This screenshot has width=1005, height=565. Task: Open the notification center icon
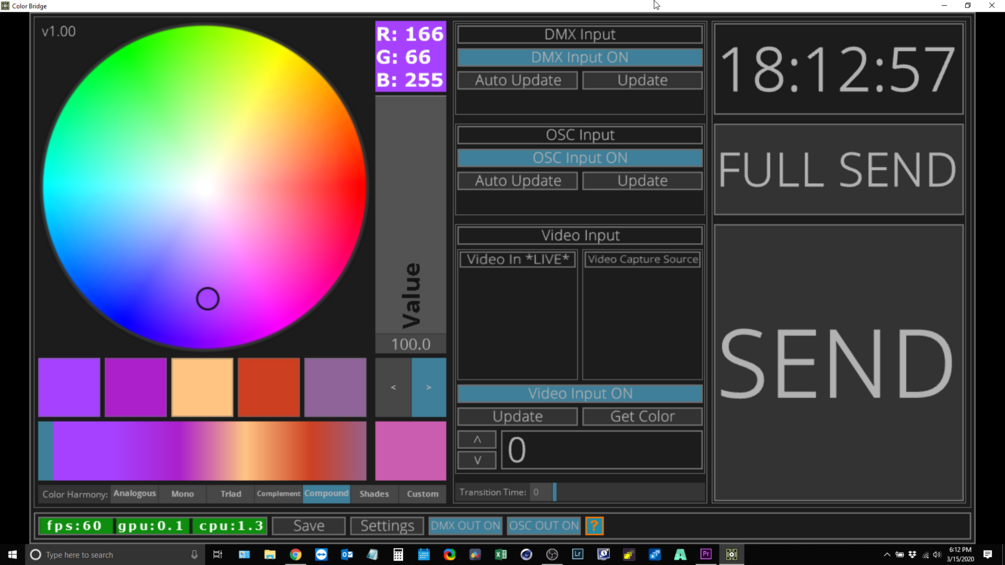coord(988,555)
